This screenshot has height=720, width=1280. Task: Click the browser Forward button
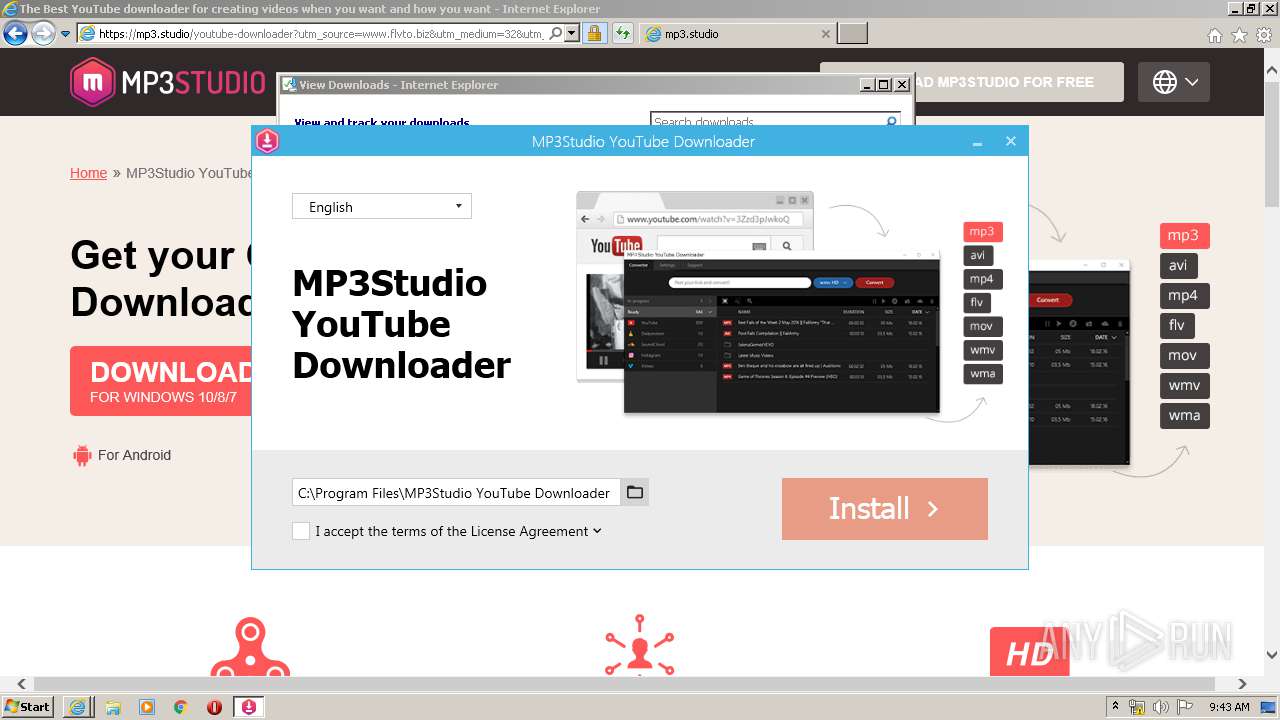tap(43, 34)
